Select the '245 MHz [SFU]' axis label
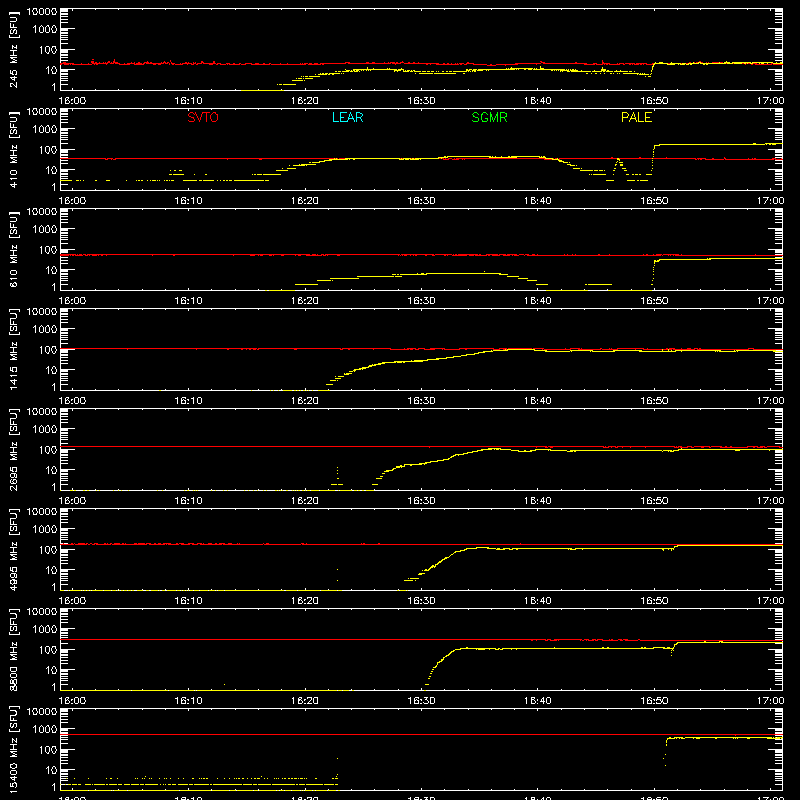Image resolution: width=800 pixels, height=800 pixels. (14, 49)
